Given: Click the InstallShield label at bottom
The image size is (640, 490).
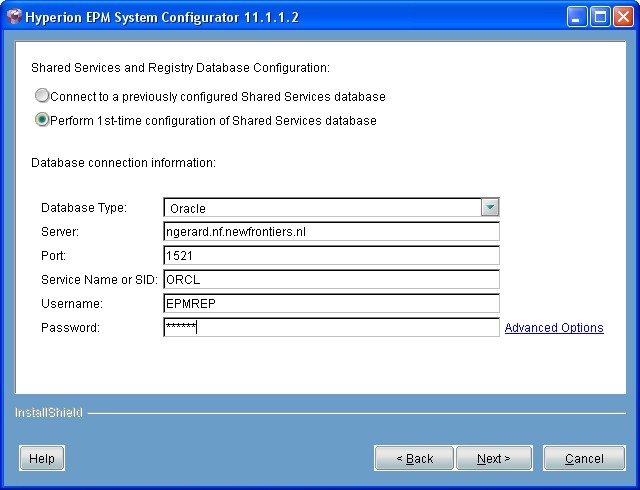Looking at the screenshot, I should [x=49, y=412].
